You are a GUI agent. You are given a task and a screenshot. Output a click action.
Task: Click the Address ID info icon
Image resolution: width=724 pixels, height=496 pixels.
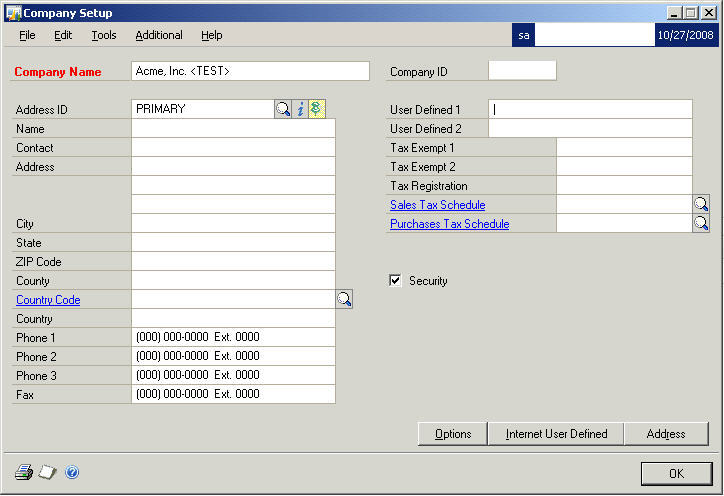[300, 109]
